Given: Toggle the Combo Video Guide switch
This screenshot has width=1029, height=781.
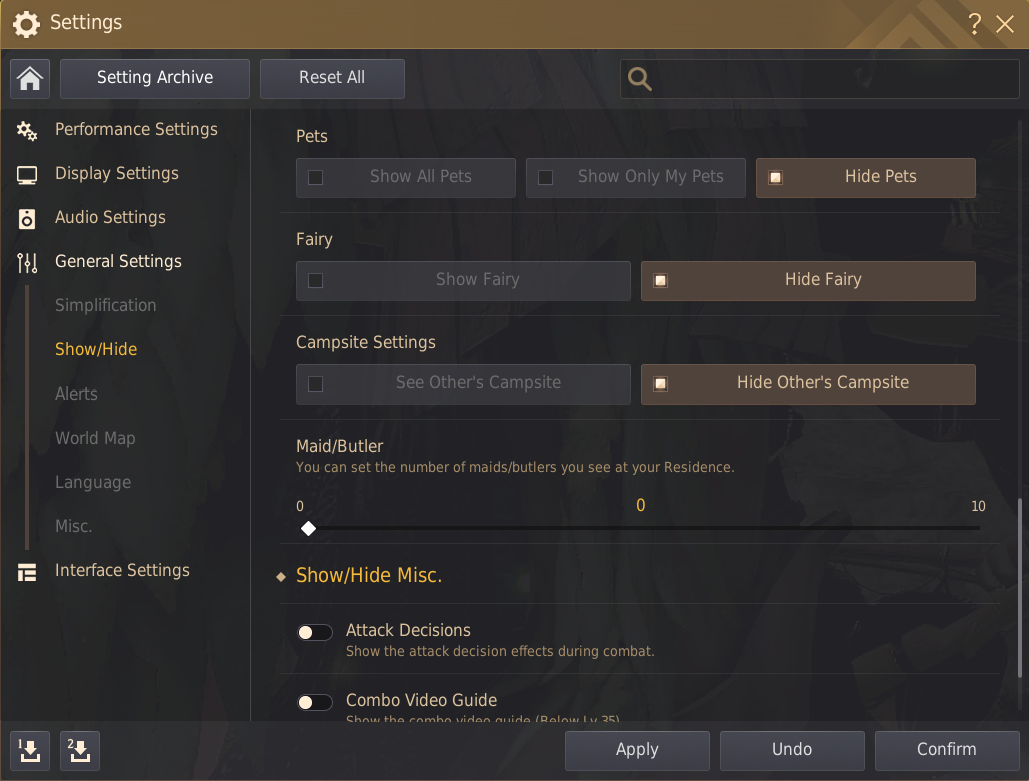Looking at the screenshot, I should [314, 702].
